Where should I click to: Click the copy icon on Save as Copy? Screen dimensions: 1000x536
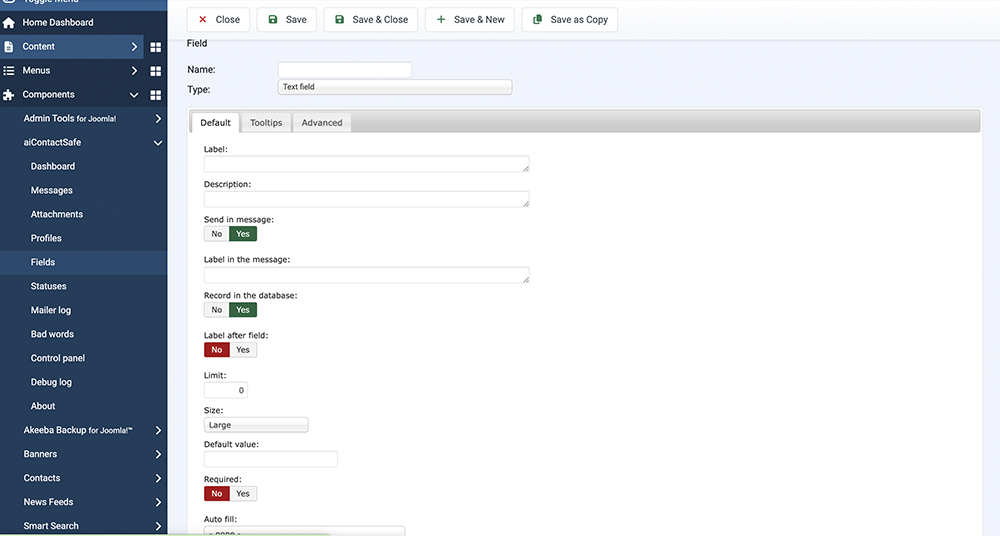click(538, 20)
